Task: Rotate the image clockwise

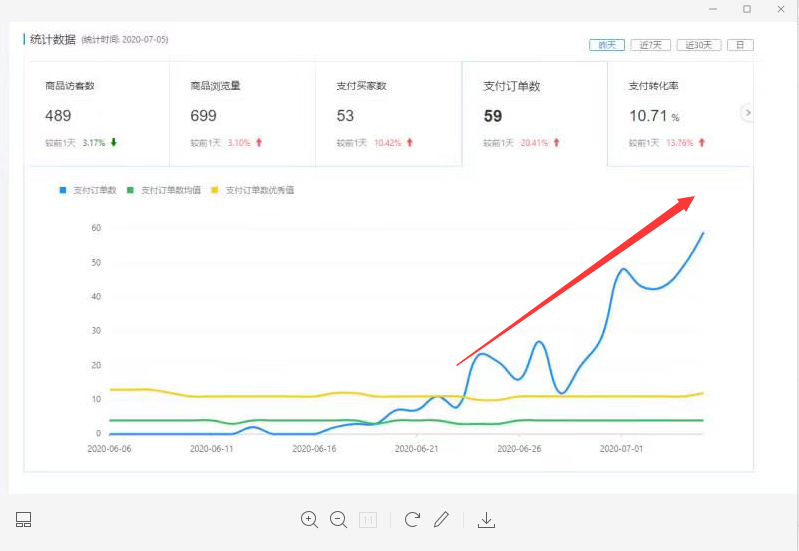Action: pos(412,519)
